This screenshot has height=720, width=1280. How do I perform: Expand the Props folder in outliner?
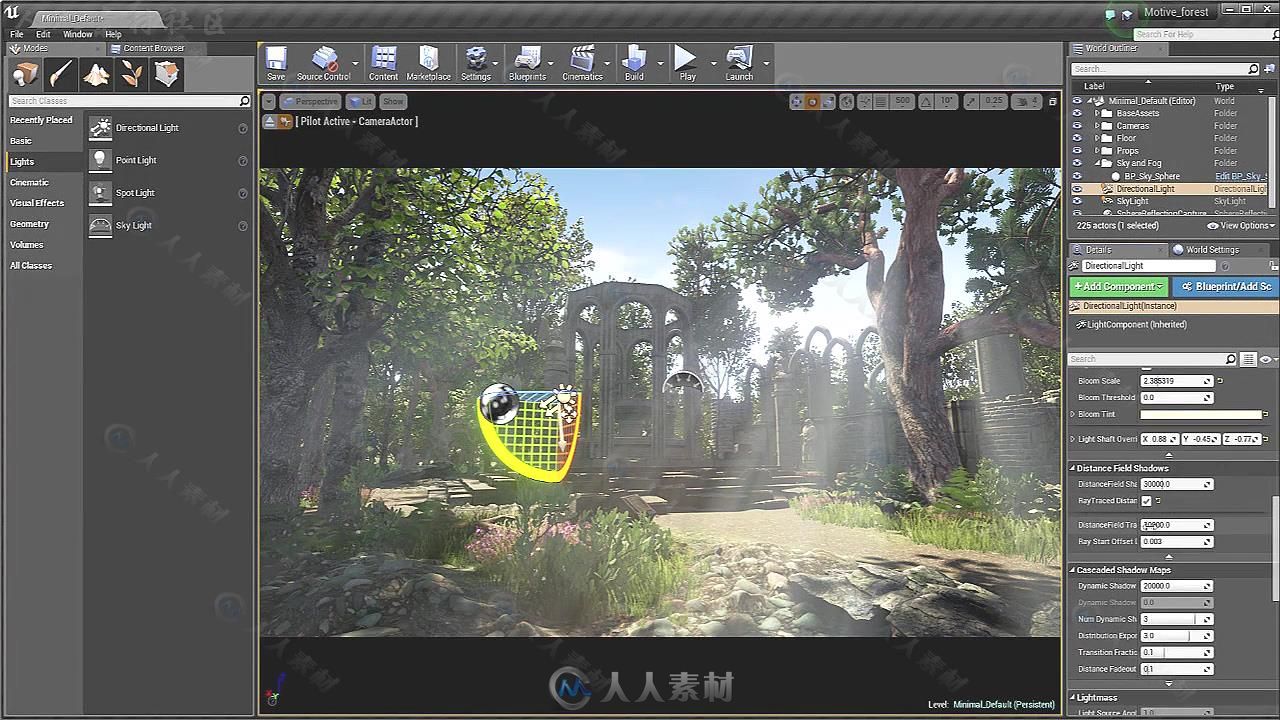pyautogui.click(x=1097, y=151)
